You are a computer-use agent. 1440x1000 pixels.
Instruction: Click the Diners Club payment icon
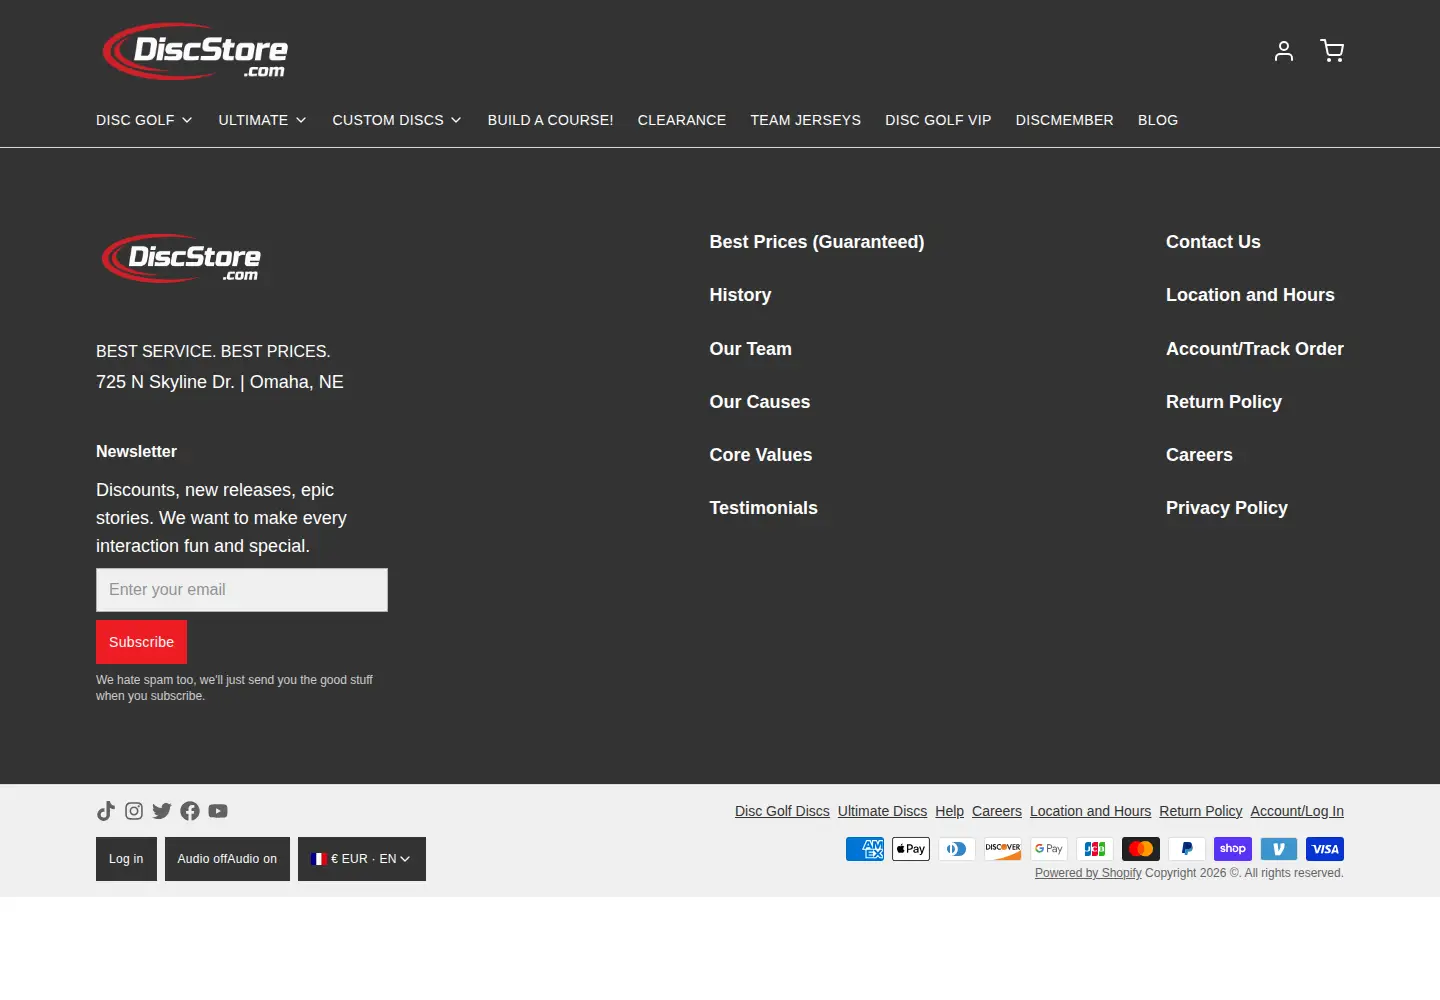pyautogui.click(x=957, y=849)
